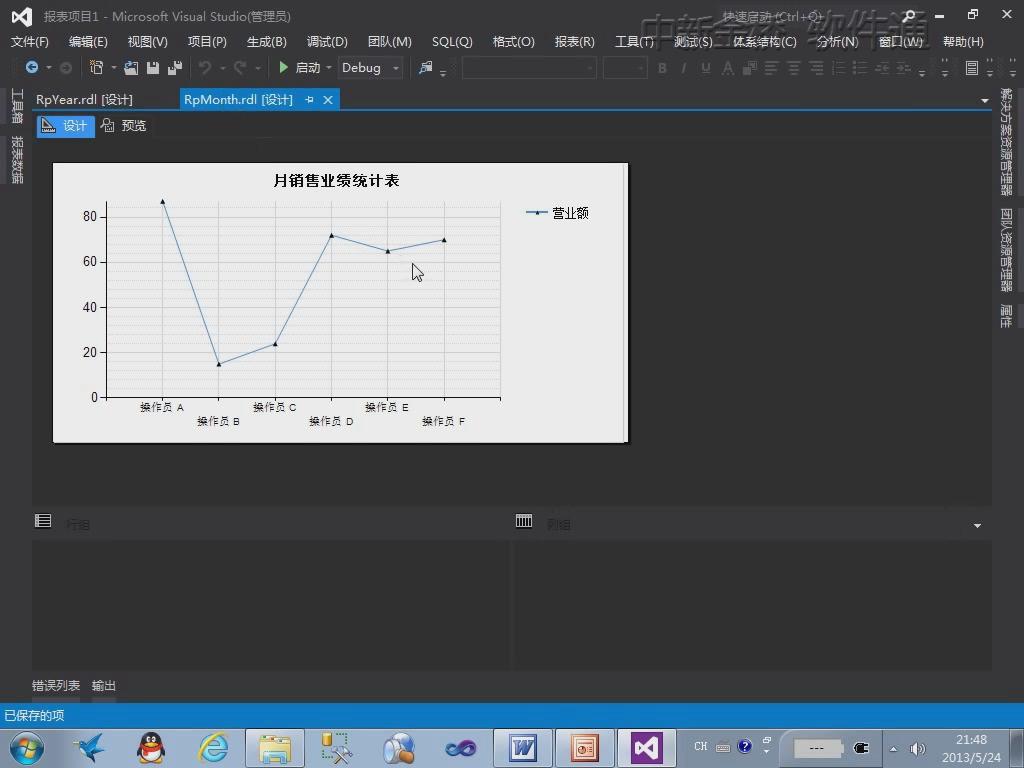Open the font size combo box
This screenshot has width=1024, height=768.
[x=625, y=68]
